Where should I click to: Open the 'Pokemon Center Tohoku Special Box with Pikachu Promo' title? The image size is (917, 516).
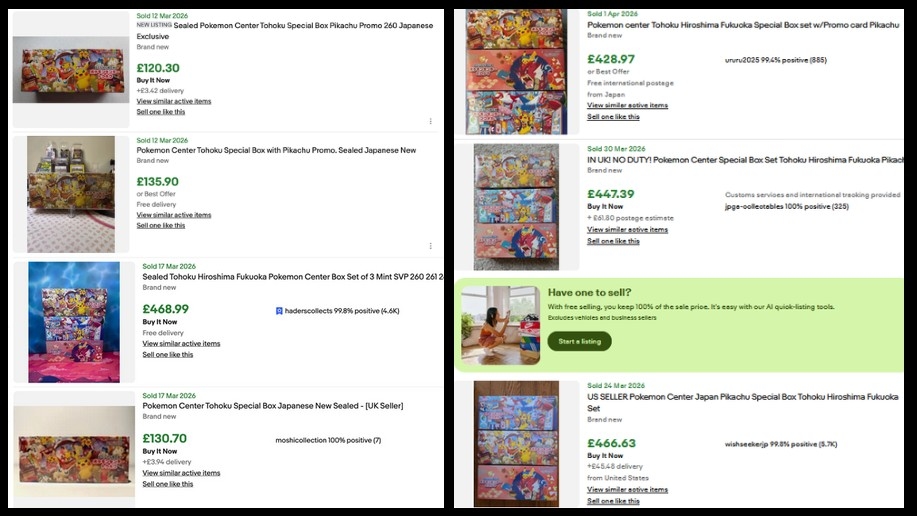pos(276,151)
